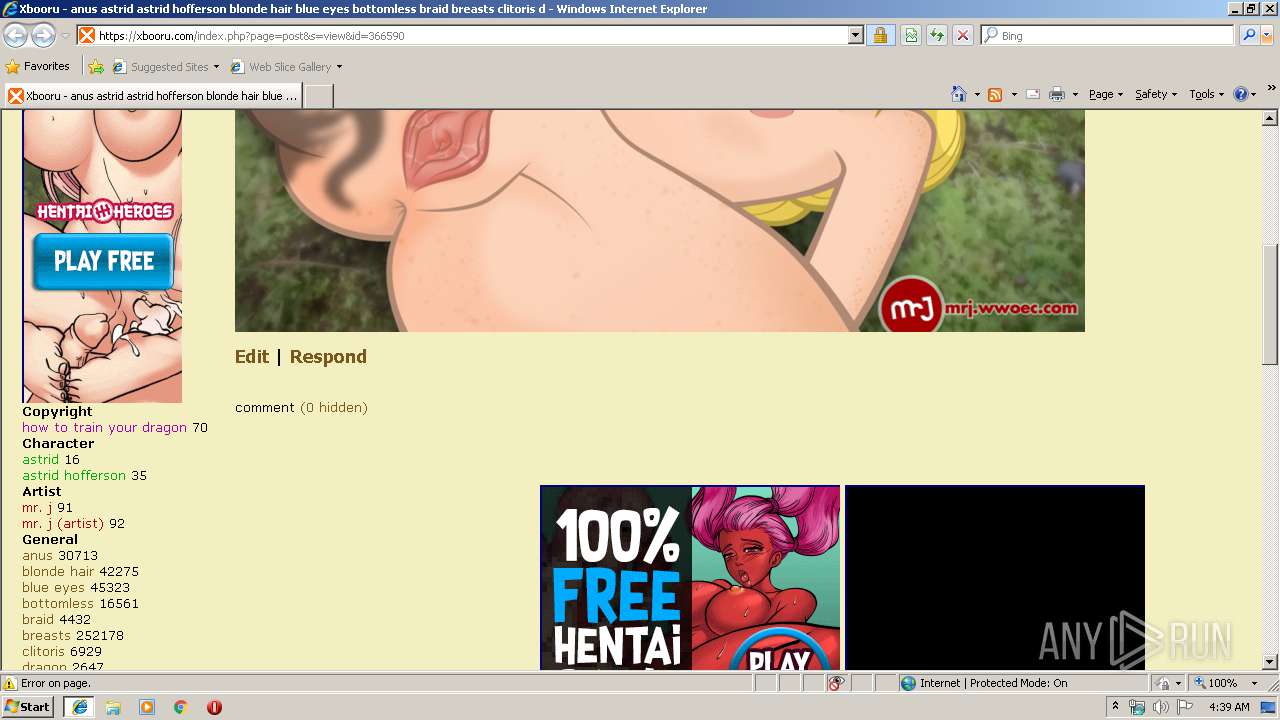Show hidden tray icons arrow
The height and width of the screenshot is (720, 1280).
point(1115,707)
